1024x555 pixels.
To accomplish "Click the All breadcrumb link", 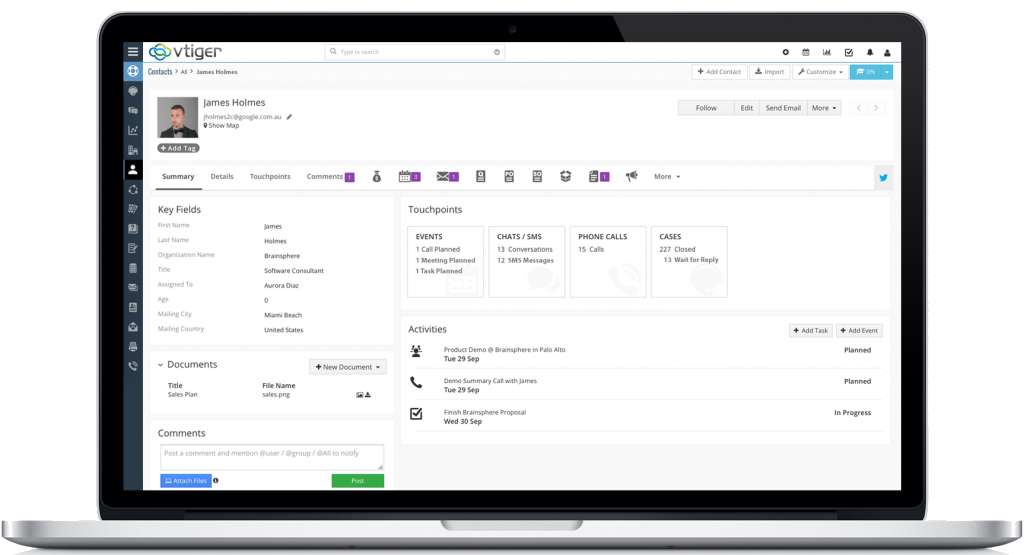I will (x=184, y=72).
